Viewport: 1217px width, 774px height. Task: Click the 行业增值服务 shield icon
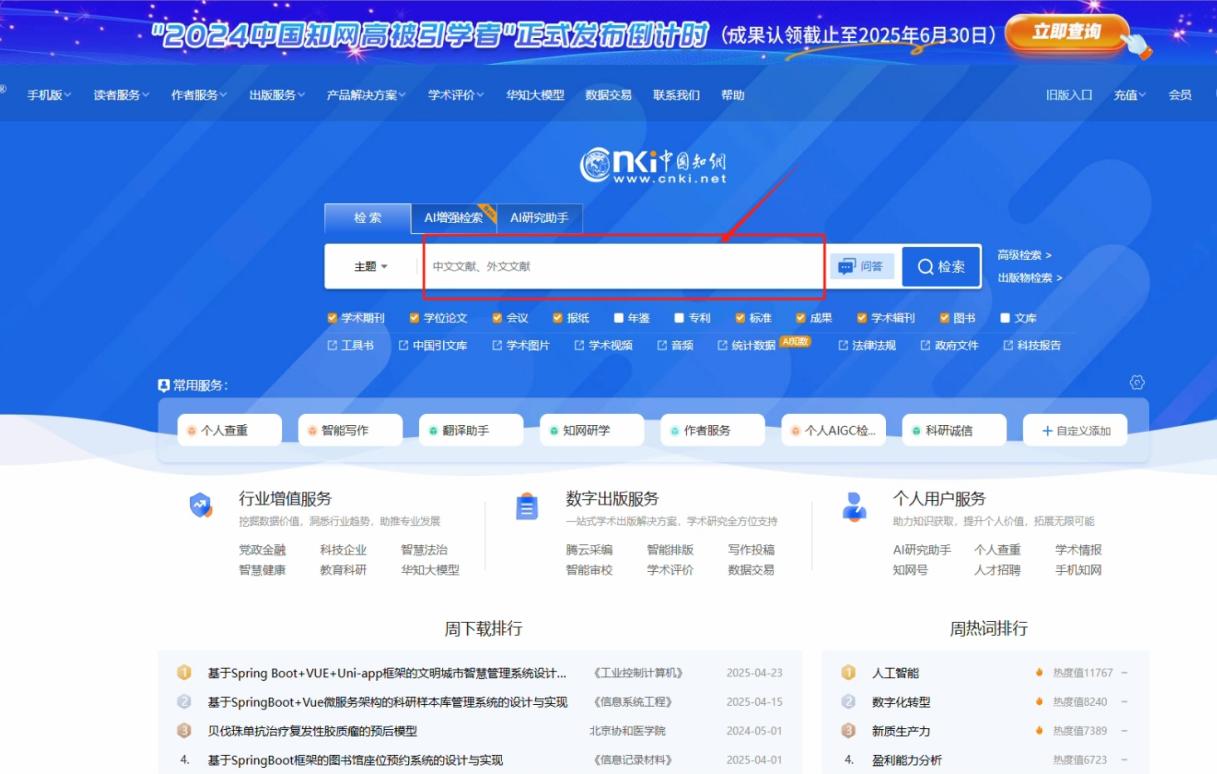click(x=201, y=506)
